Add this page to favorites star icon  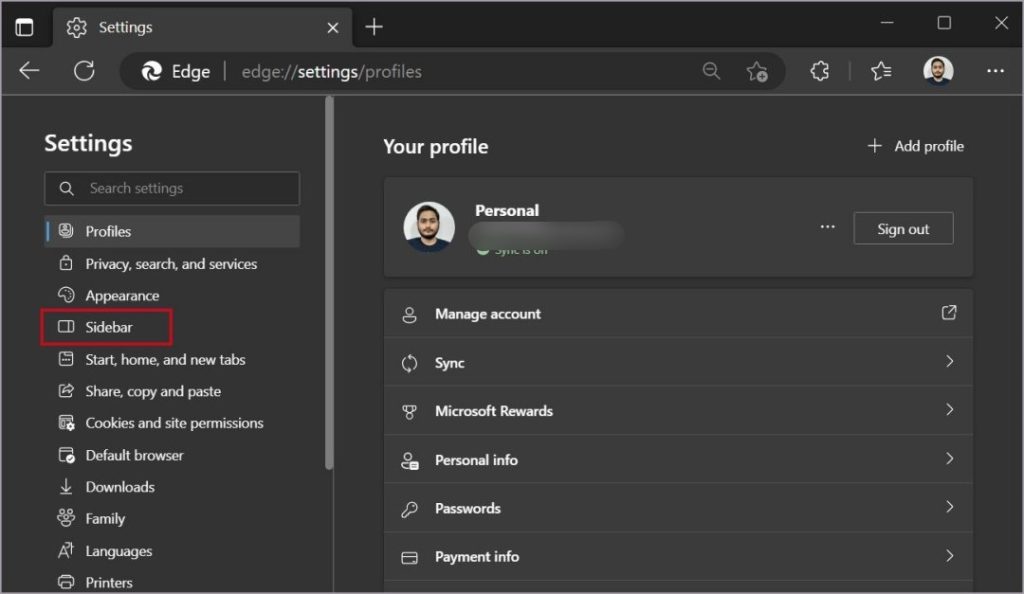(x=757, y=71)
